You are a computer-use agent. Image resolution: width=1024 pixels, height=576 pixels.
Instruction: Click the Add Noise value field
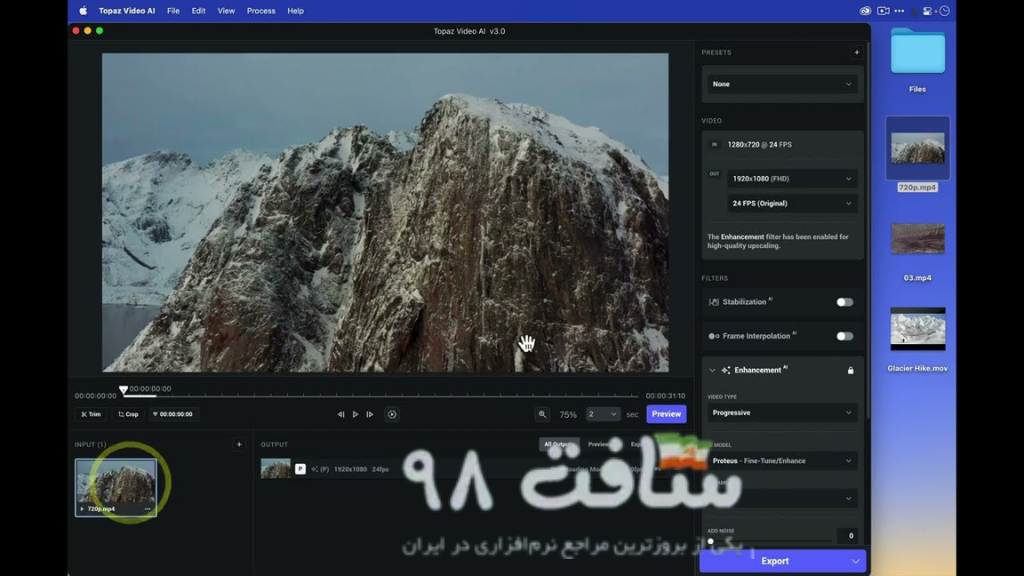[847, 536]
